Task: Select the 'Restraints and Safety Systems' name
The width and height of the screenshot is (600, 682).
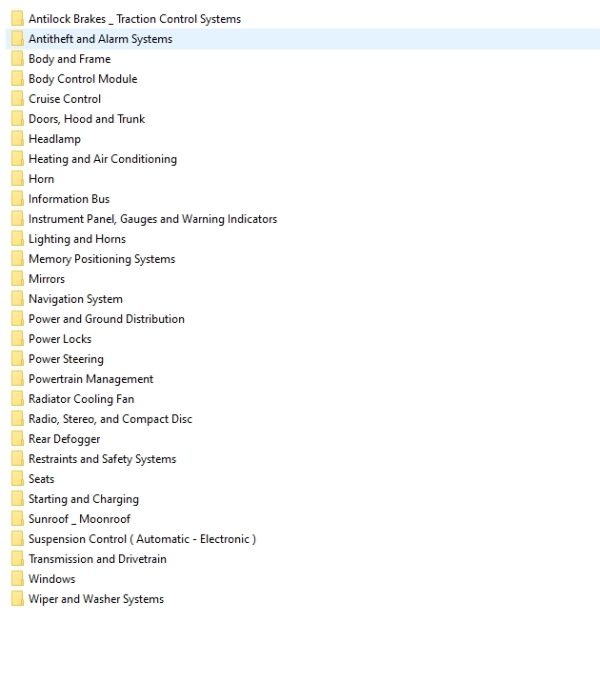Action: point(102,459)
